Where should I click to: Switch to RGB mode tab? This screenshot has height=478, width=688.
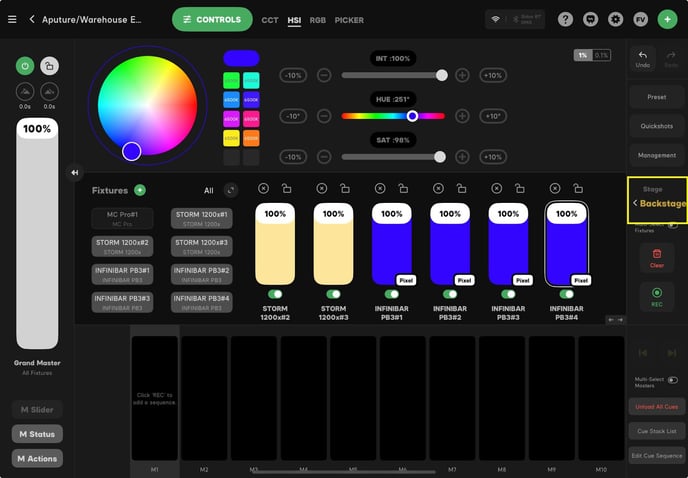(318, 20)
